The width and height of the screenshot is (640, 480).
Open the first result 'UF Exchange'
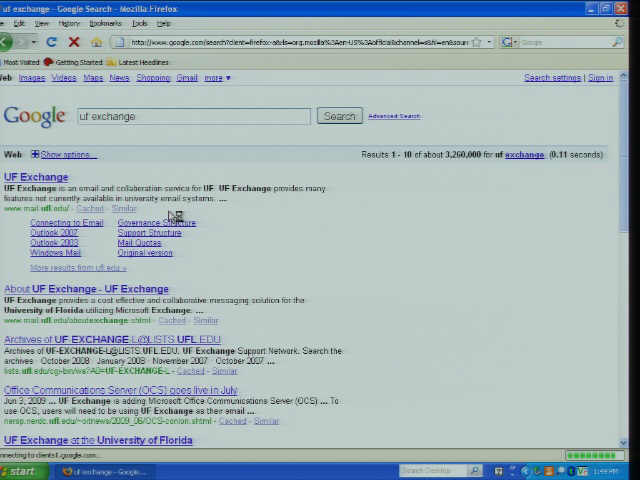pos(36,177)
